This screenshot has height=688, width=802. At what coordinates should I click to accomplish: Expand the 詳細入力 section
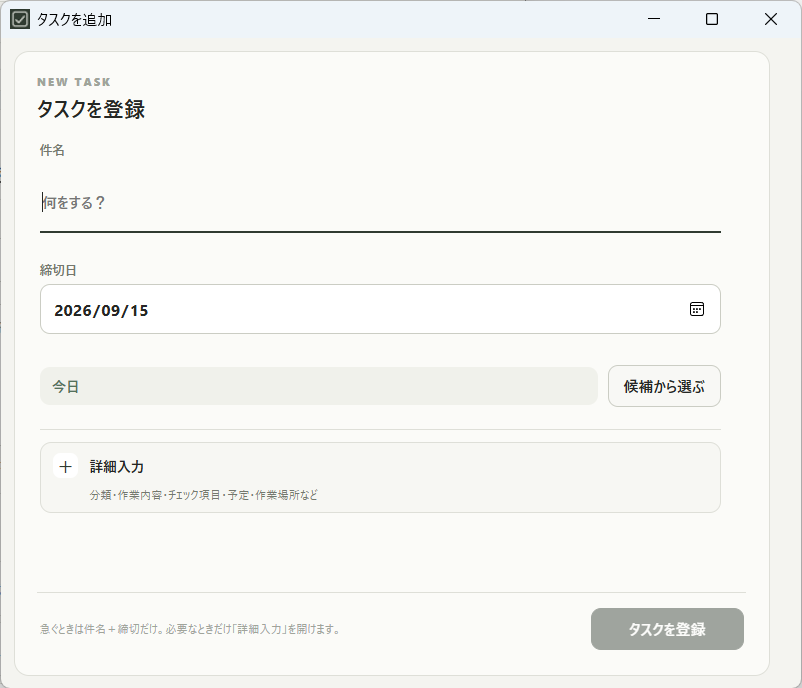click(380, 477)
